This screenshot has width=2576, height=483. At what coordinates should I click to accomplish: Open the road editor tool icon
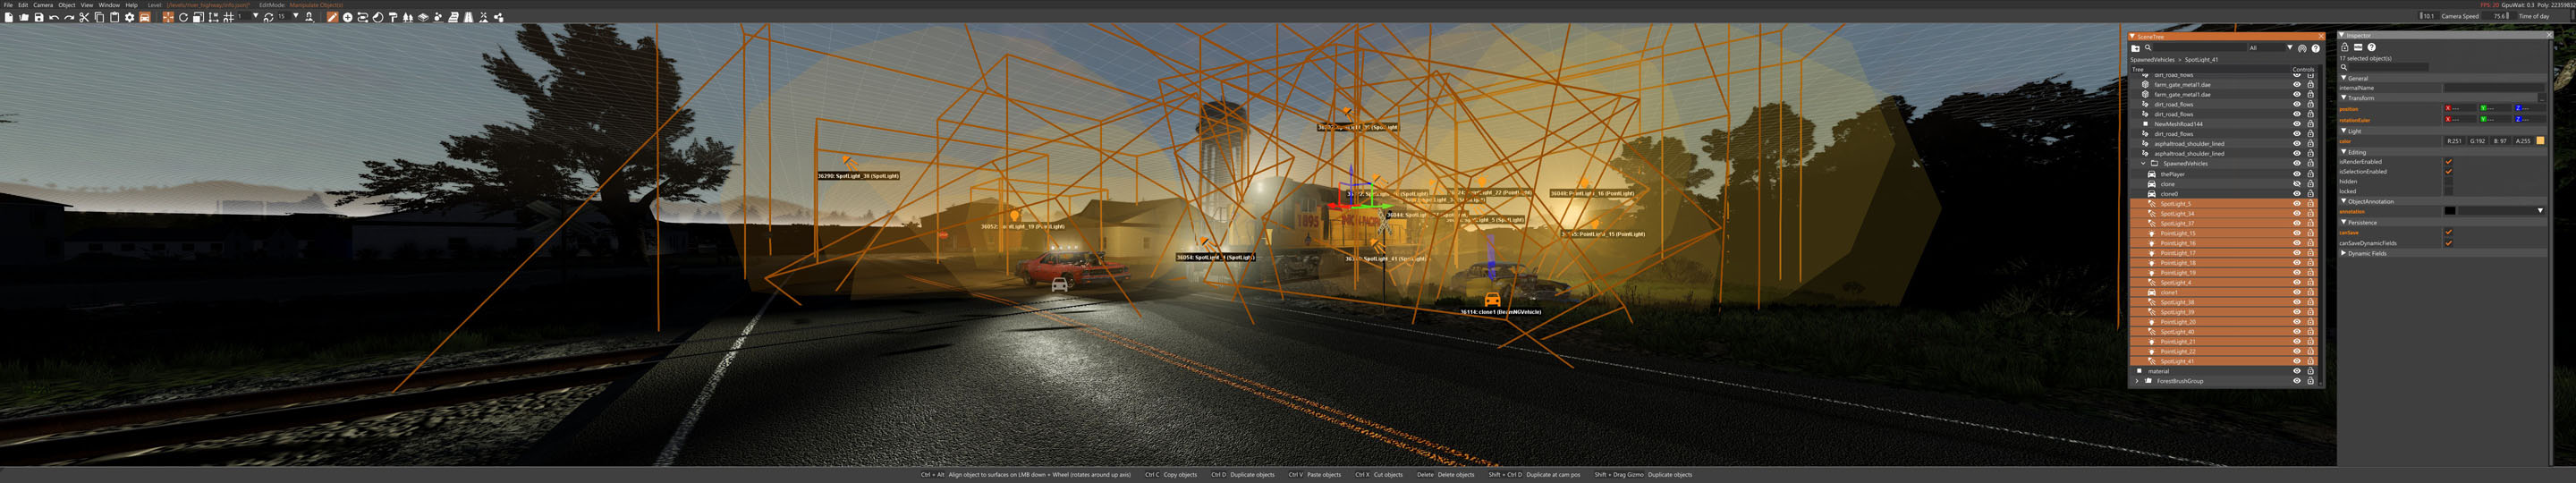click(x=468, y=17)
